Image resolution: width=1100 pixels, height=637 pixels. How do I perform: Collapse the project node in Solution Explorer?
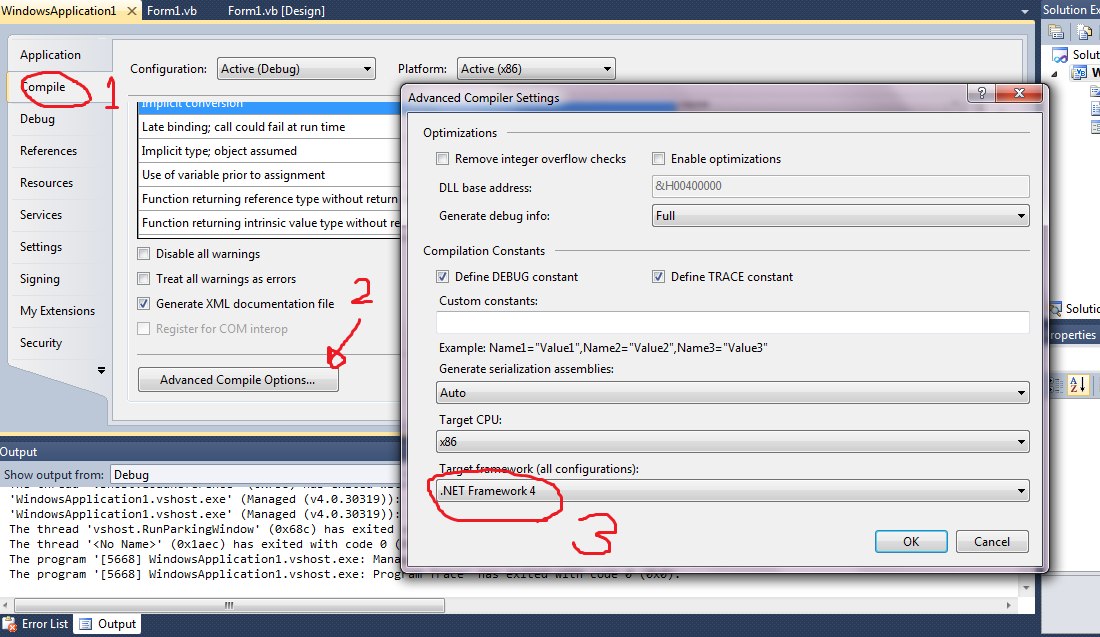pos(1054,73)
